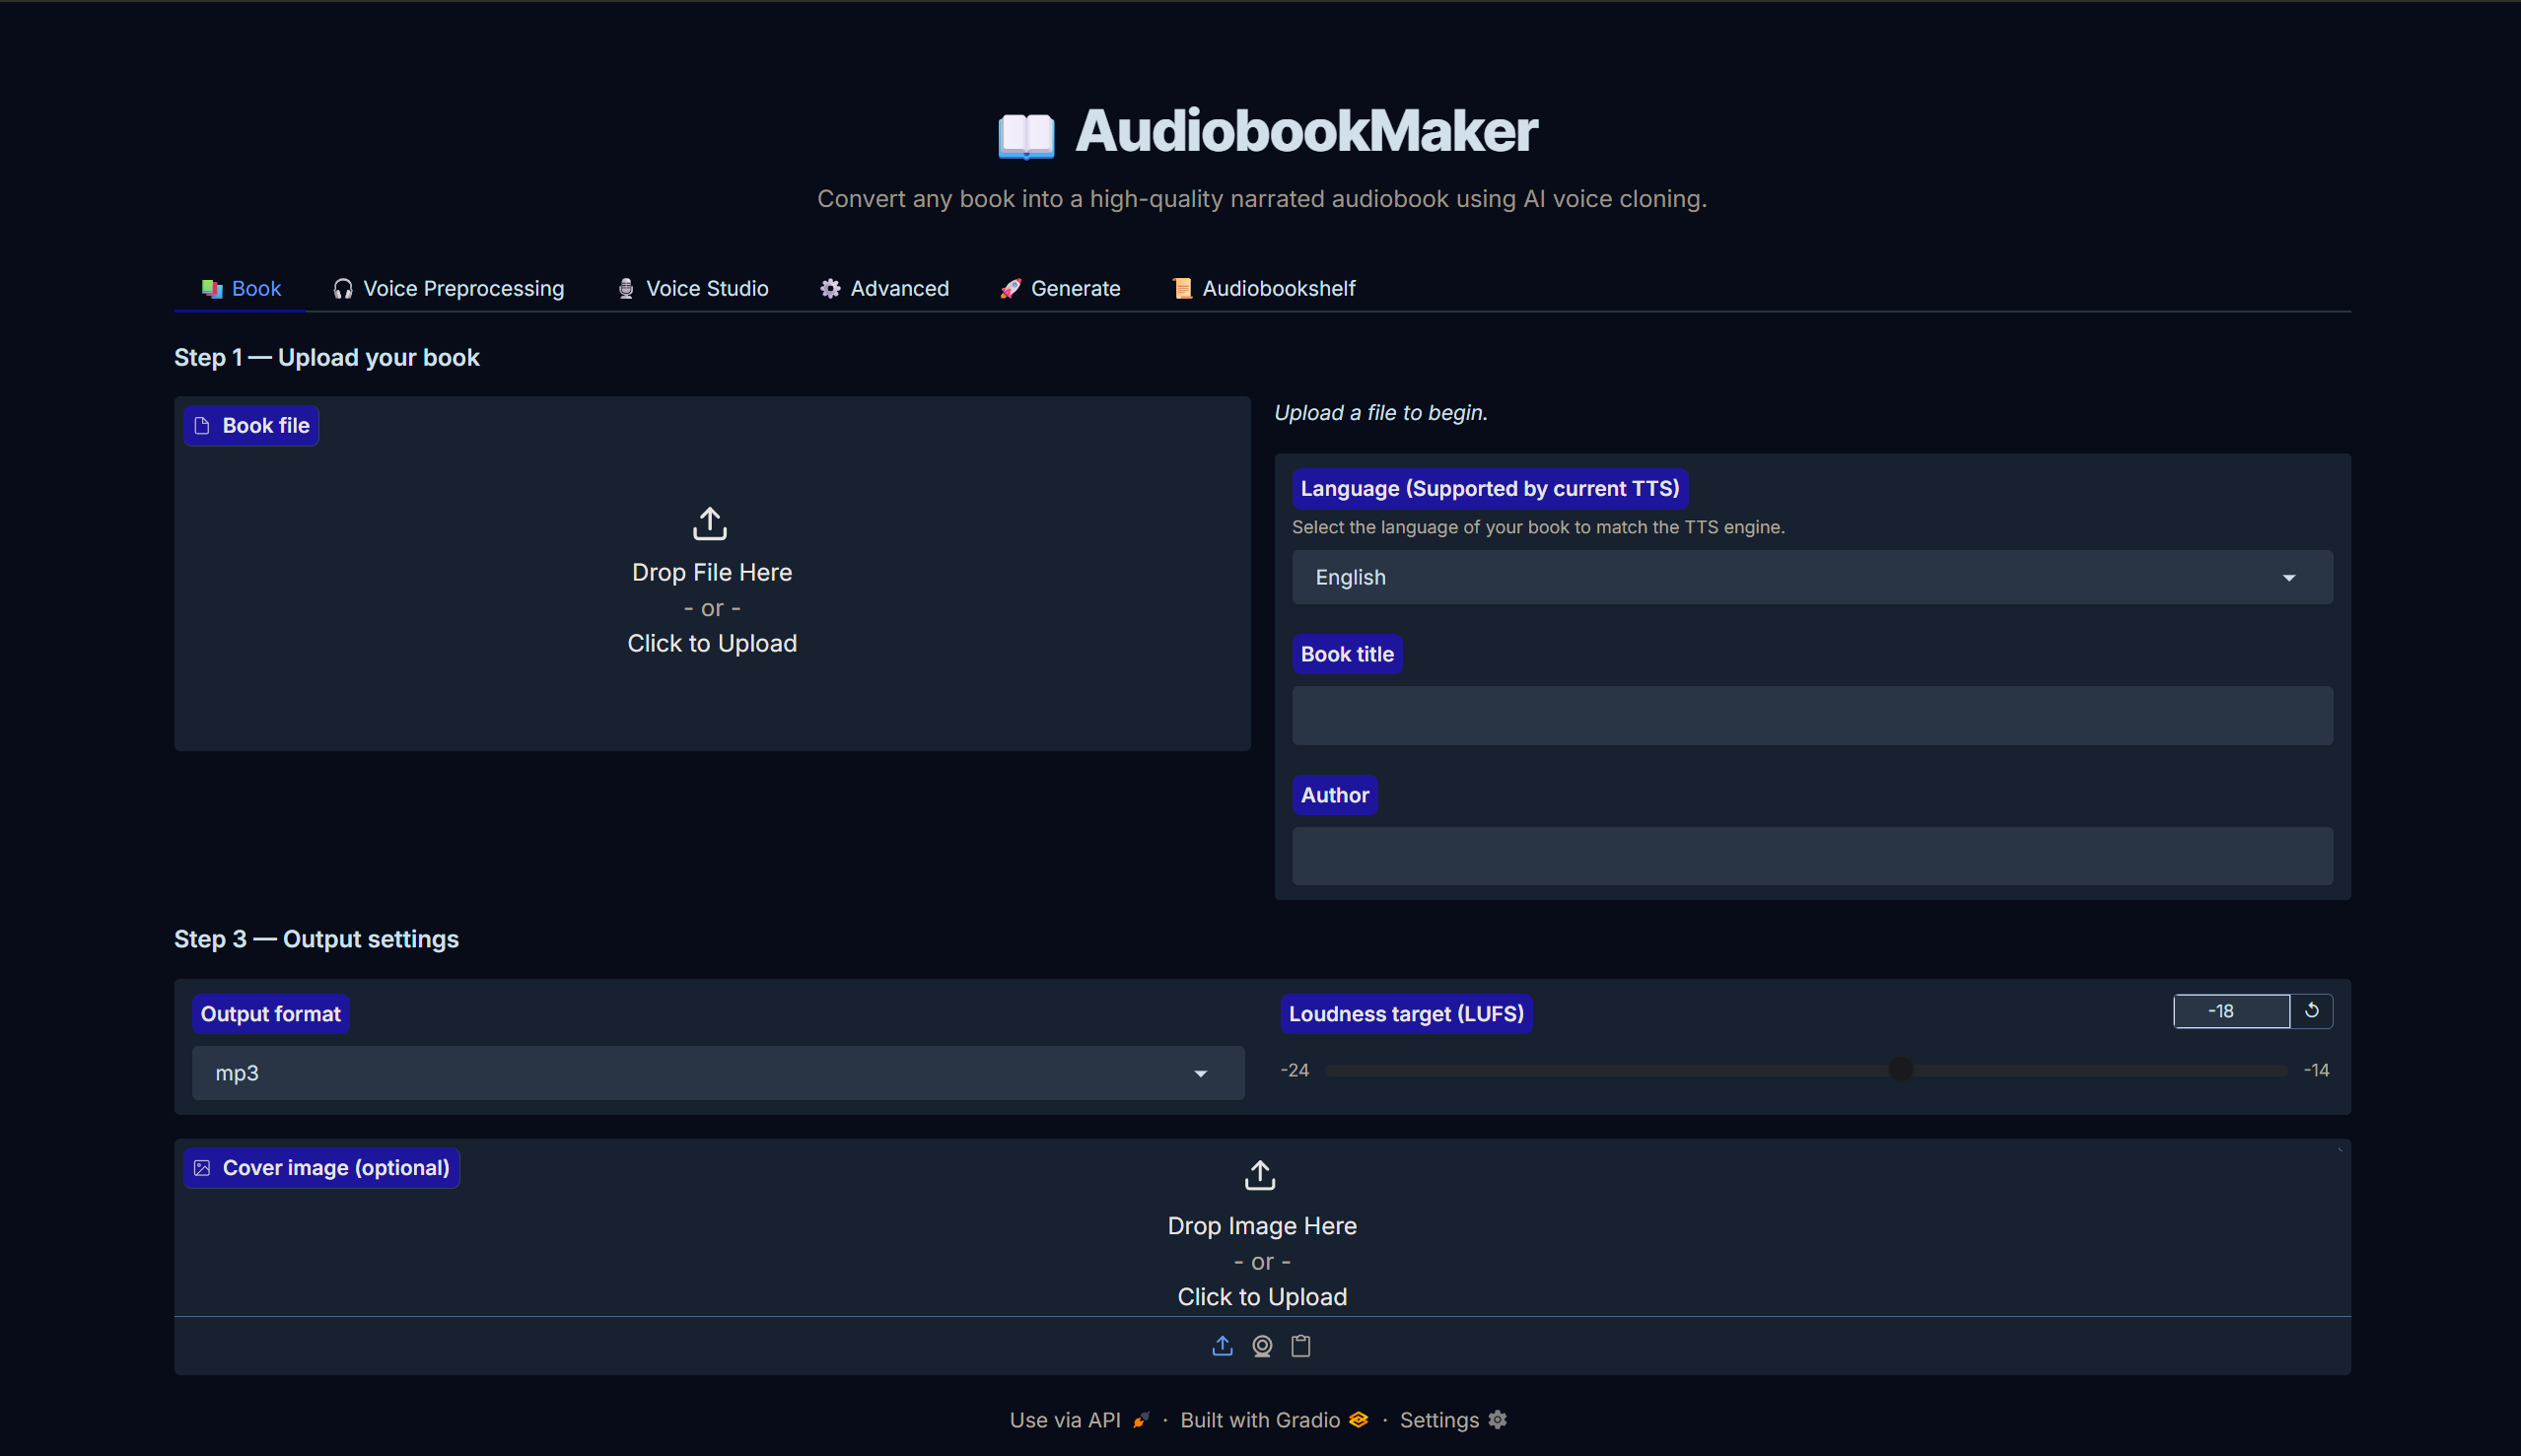This screenshot has width=2521, height=1456.
Task: Click the Book title input field
Action: tap(1812, 715)
